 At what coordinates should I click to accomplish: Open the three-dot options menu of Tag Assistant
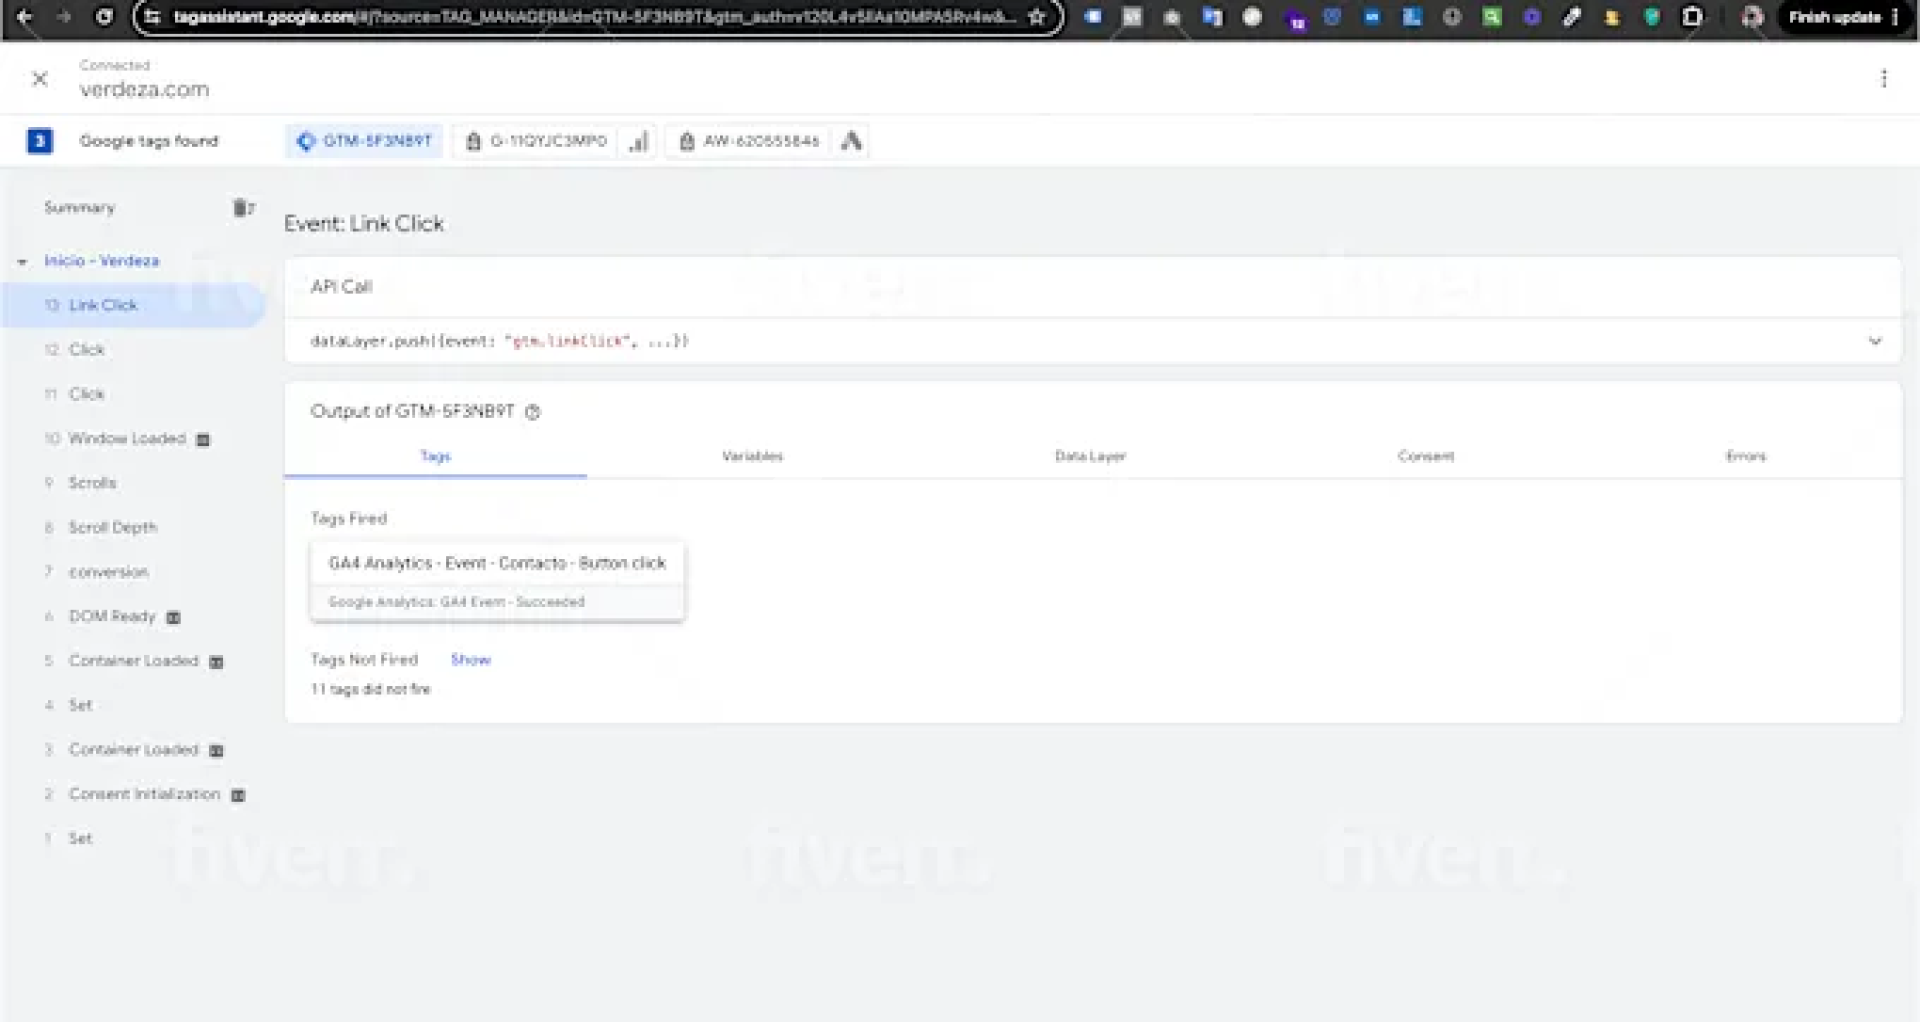[x=1883, y=78]
